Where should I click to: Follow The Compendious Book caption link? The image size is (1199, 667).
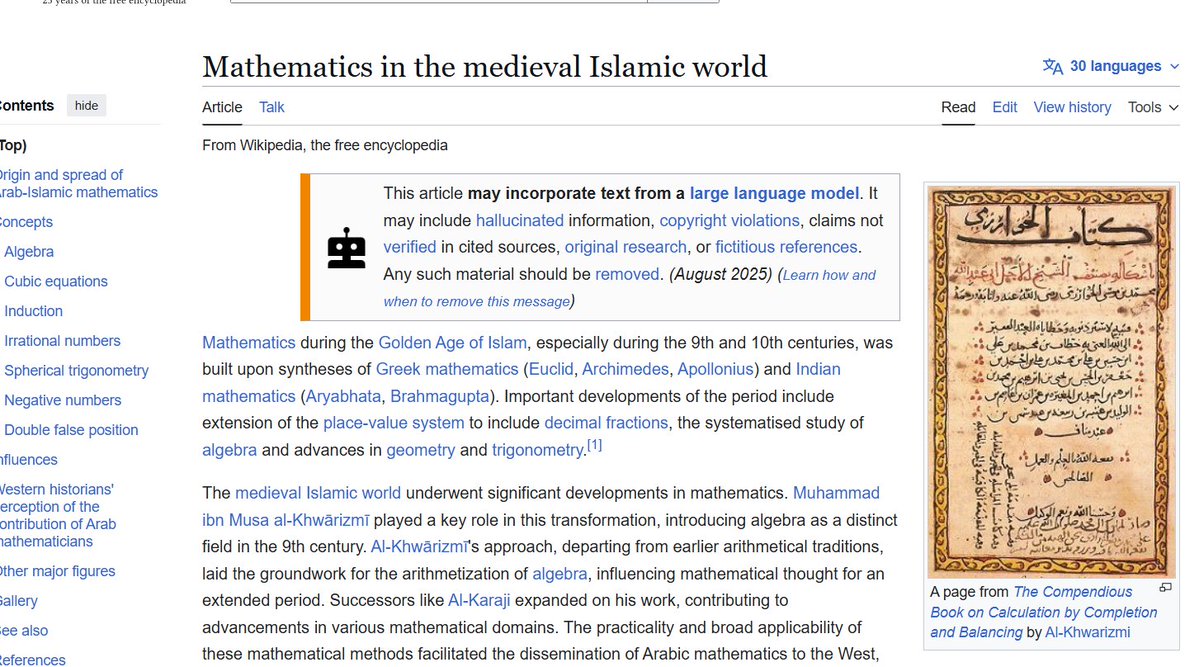pos(1043,612)
